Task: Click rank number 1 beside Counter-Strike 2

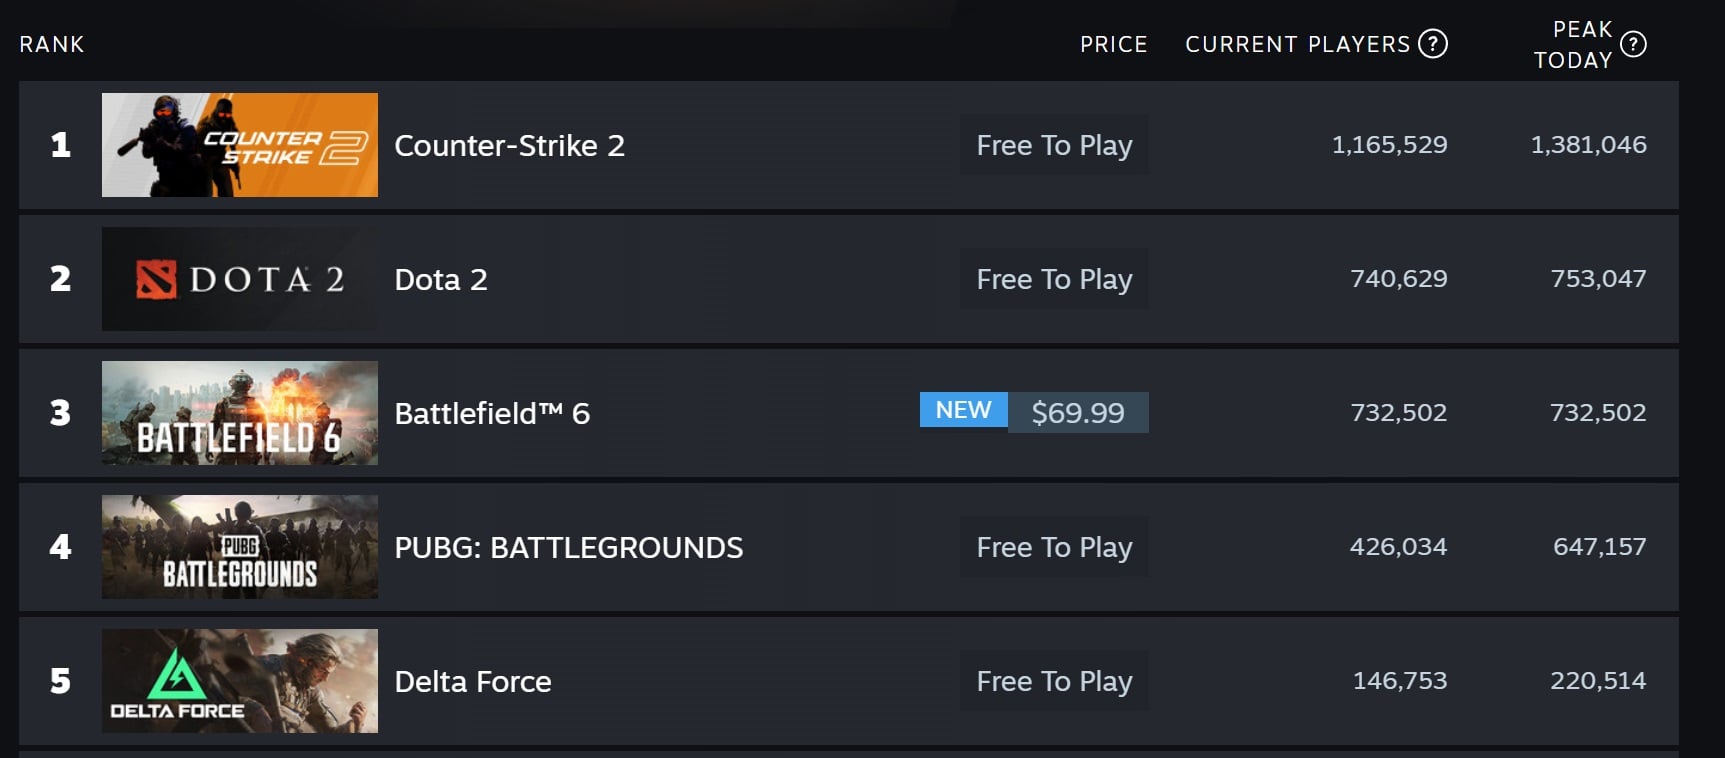Action: [60, 145]
